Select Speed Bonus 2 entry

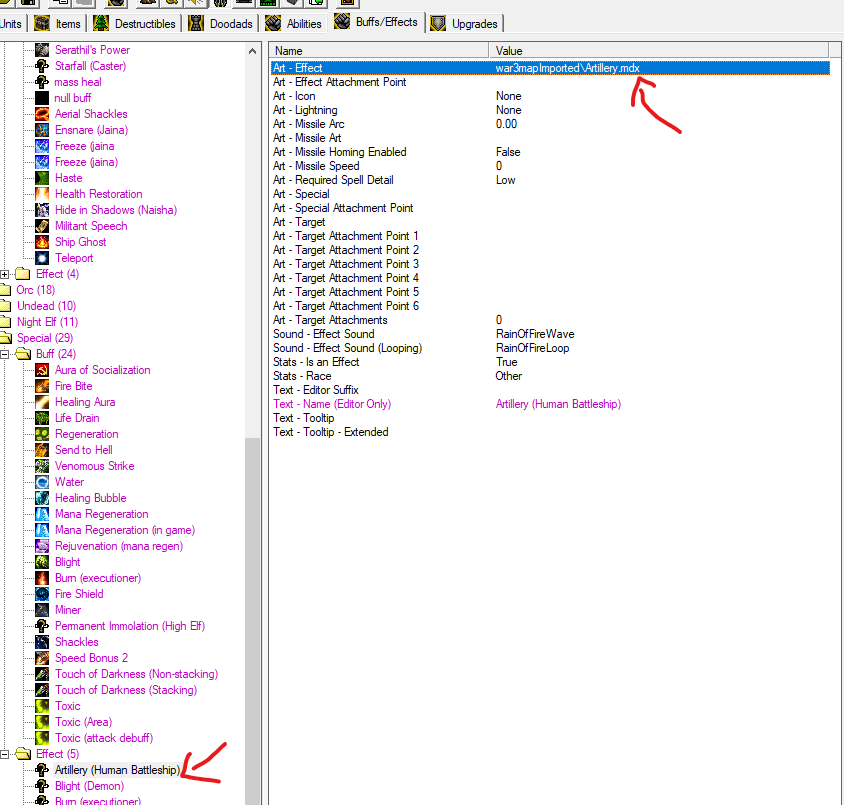92,658
